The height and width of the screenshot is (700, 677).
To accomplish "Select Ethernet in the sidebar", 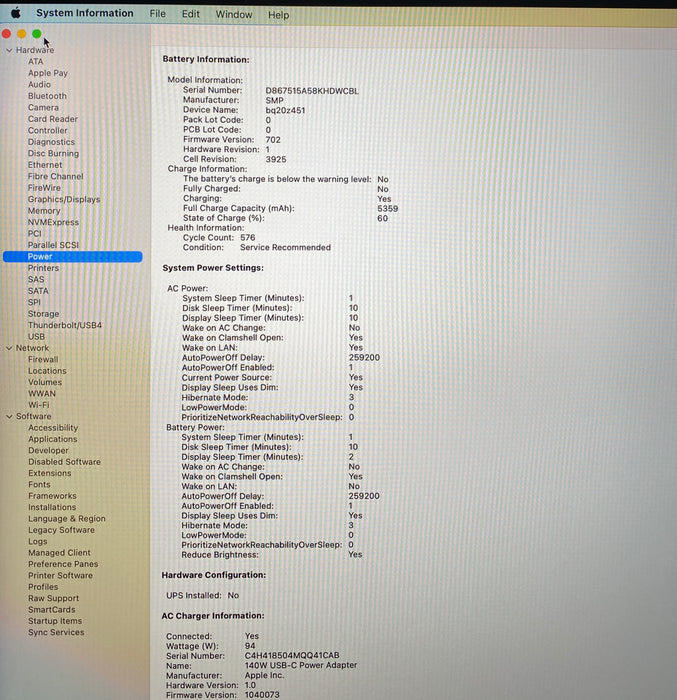I will 45,165.
